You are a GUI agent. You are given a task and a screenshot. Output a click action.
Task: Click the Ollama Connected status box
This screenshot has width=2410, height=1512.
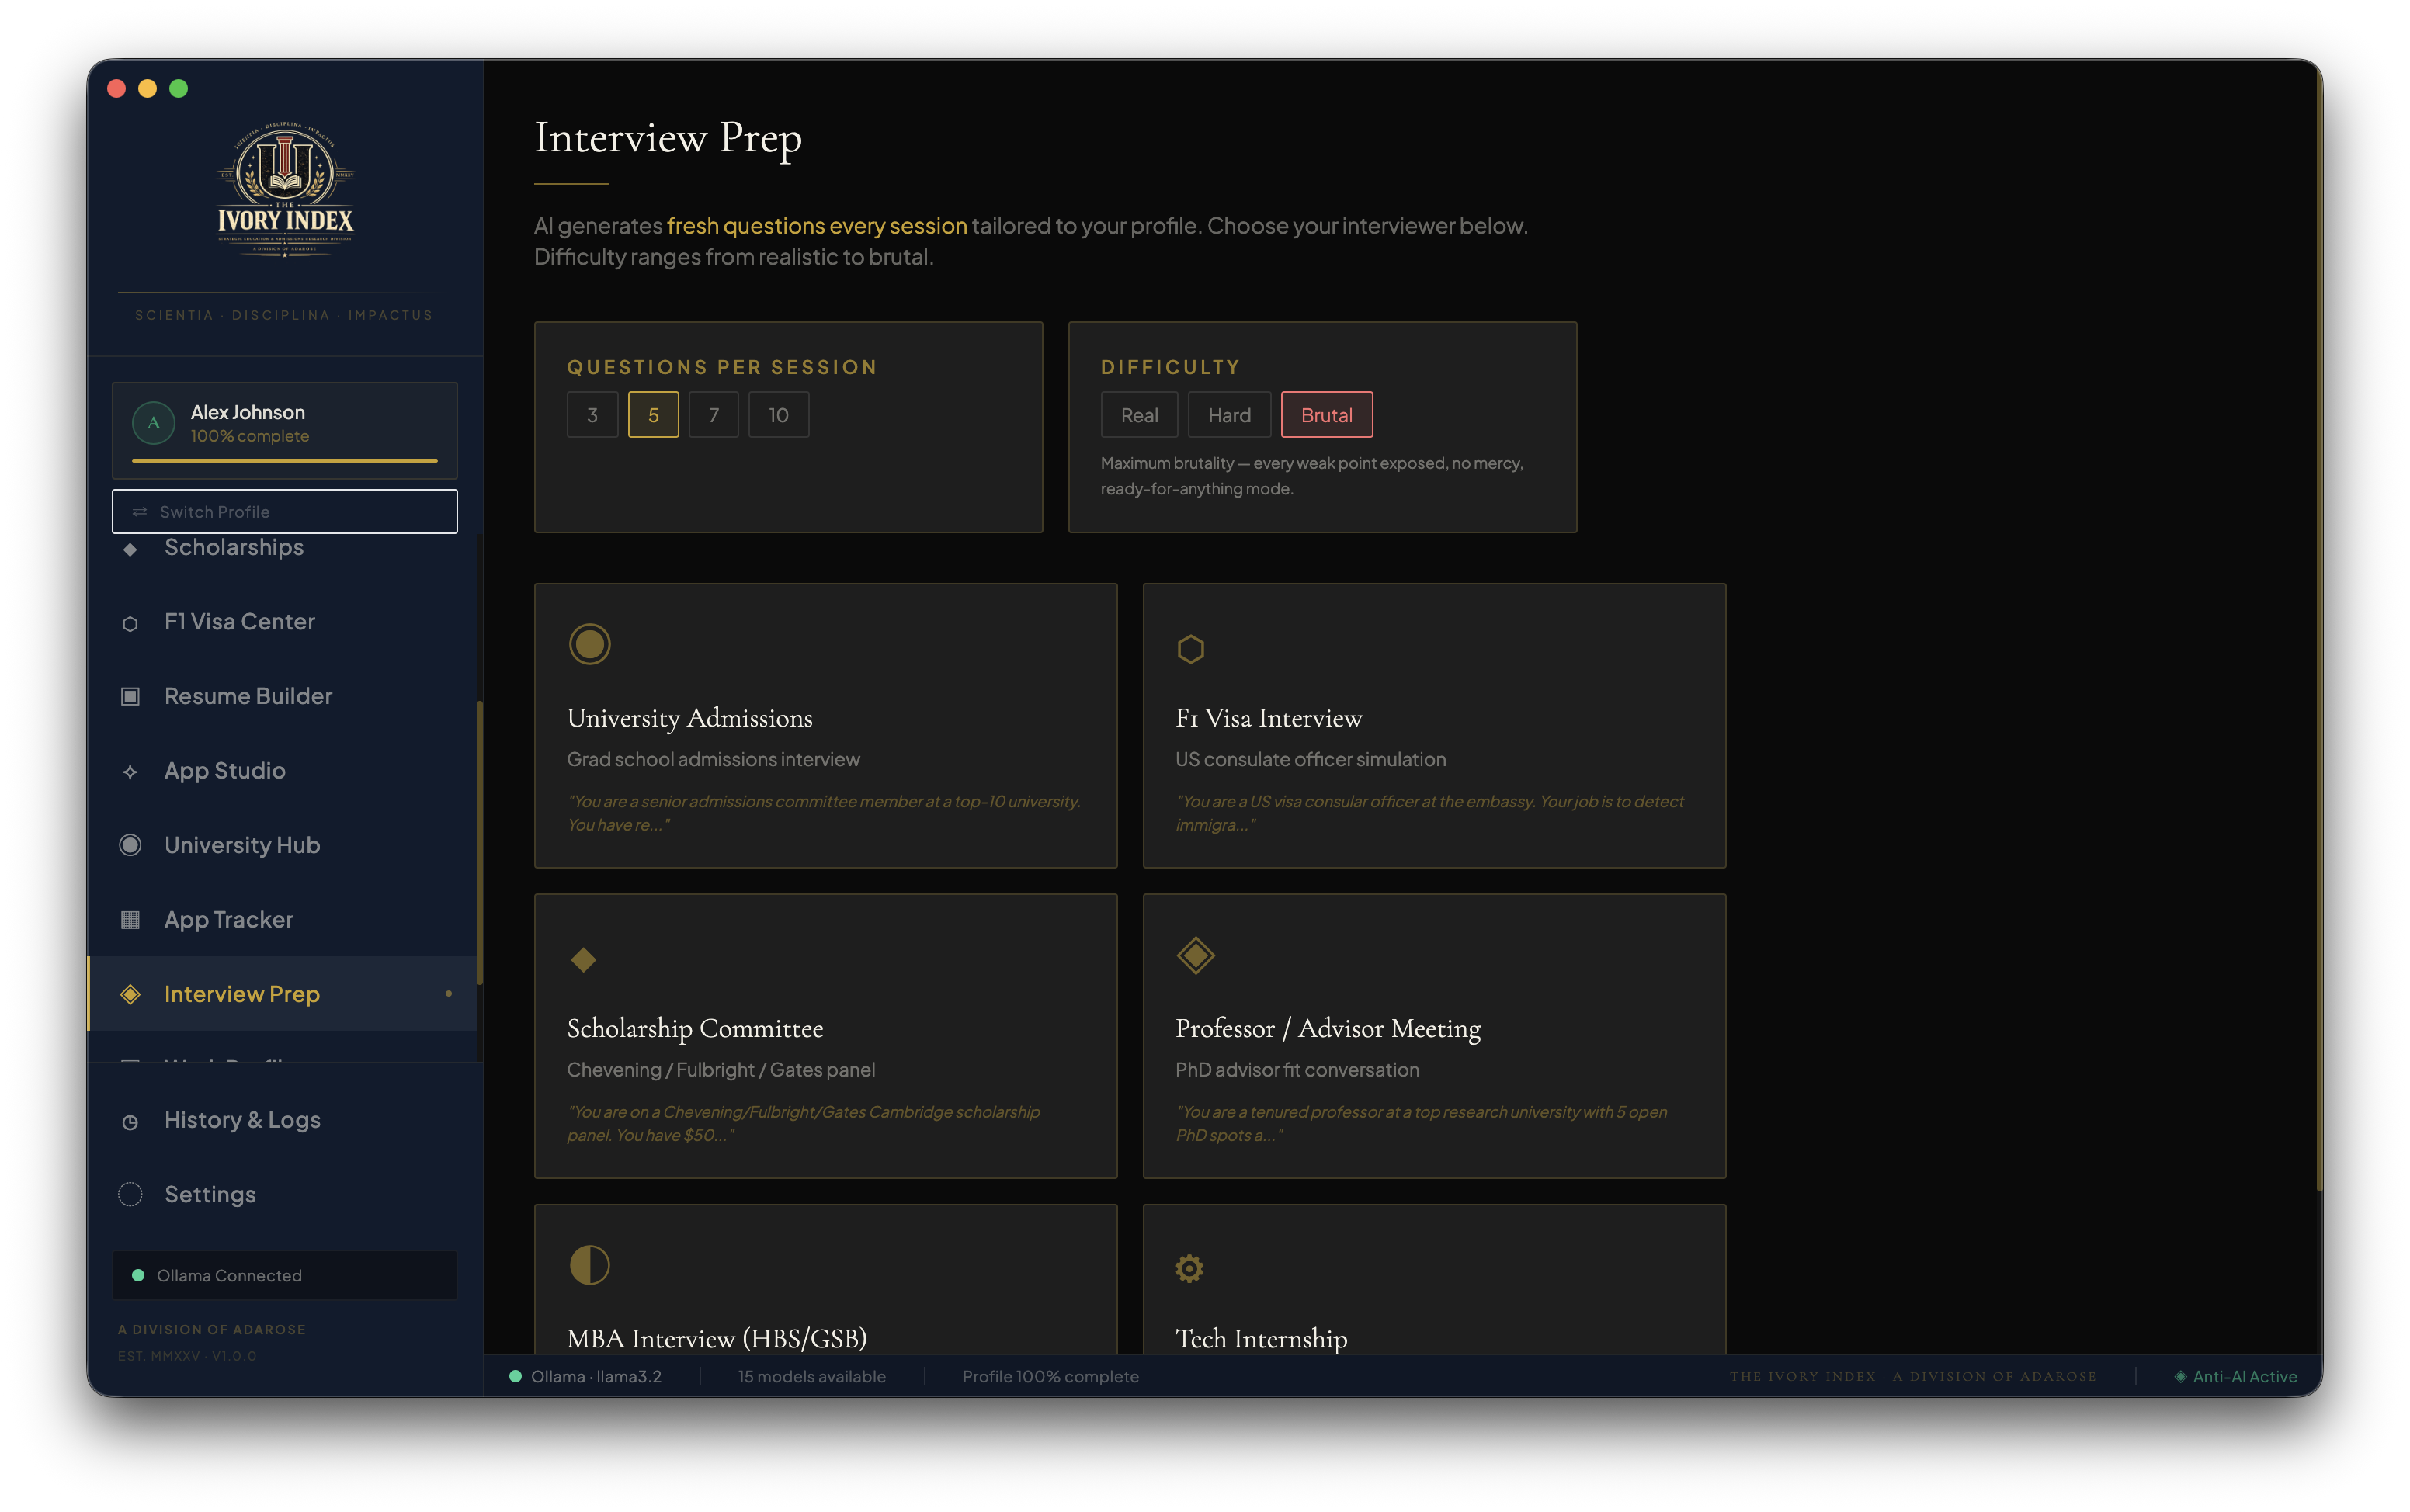285,1275
